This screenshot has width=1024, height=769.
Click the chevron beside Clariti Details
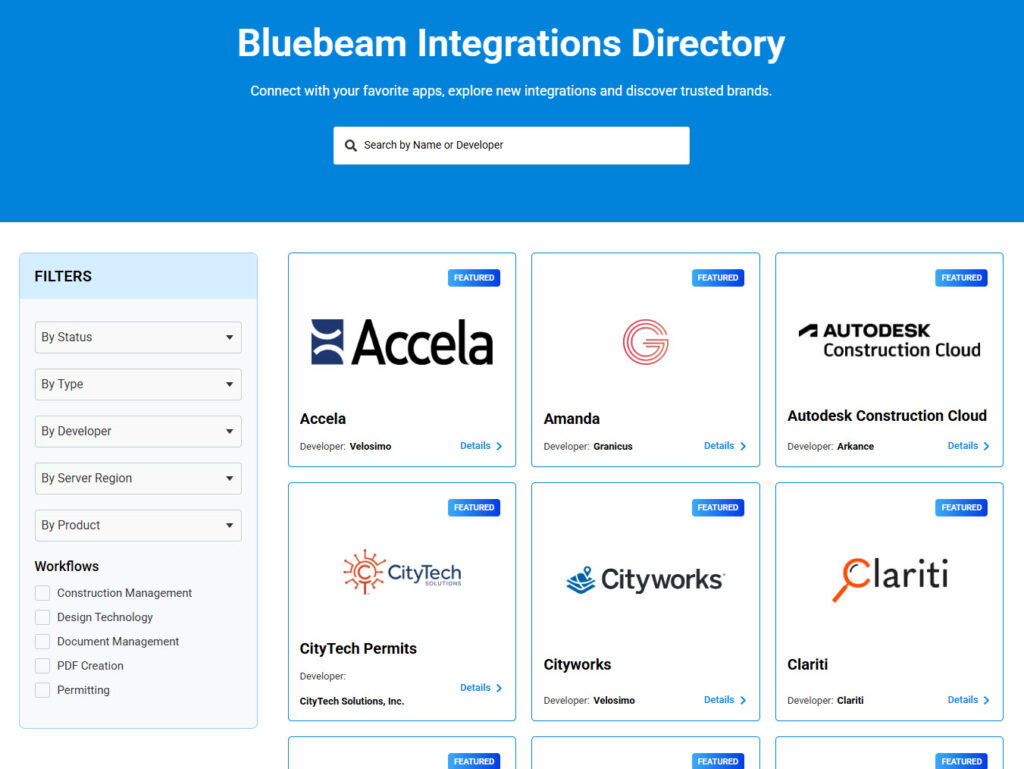point(987,700)
